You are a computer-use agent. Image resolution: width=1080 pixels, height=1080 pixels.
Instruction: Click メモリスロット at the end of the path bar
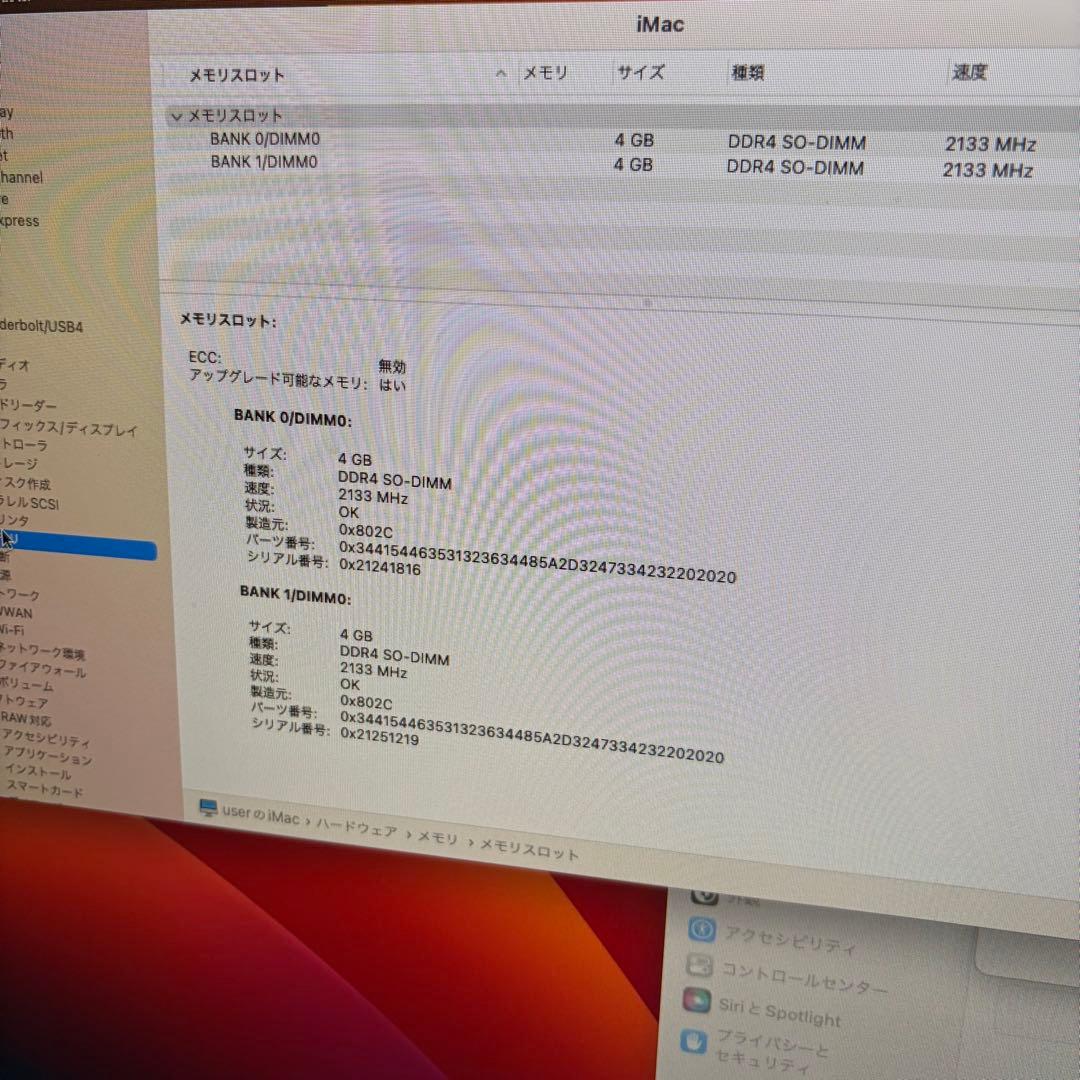[529, 849]
